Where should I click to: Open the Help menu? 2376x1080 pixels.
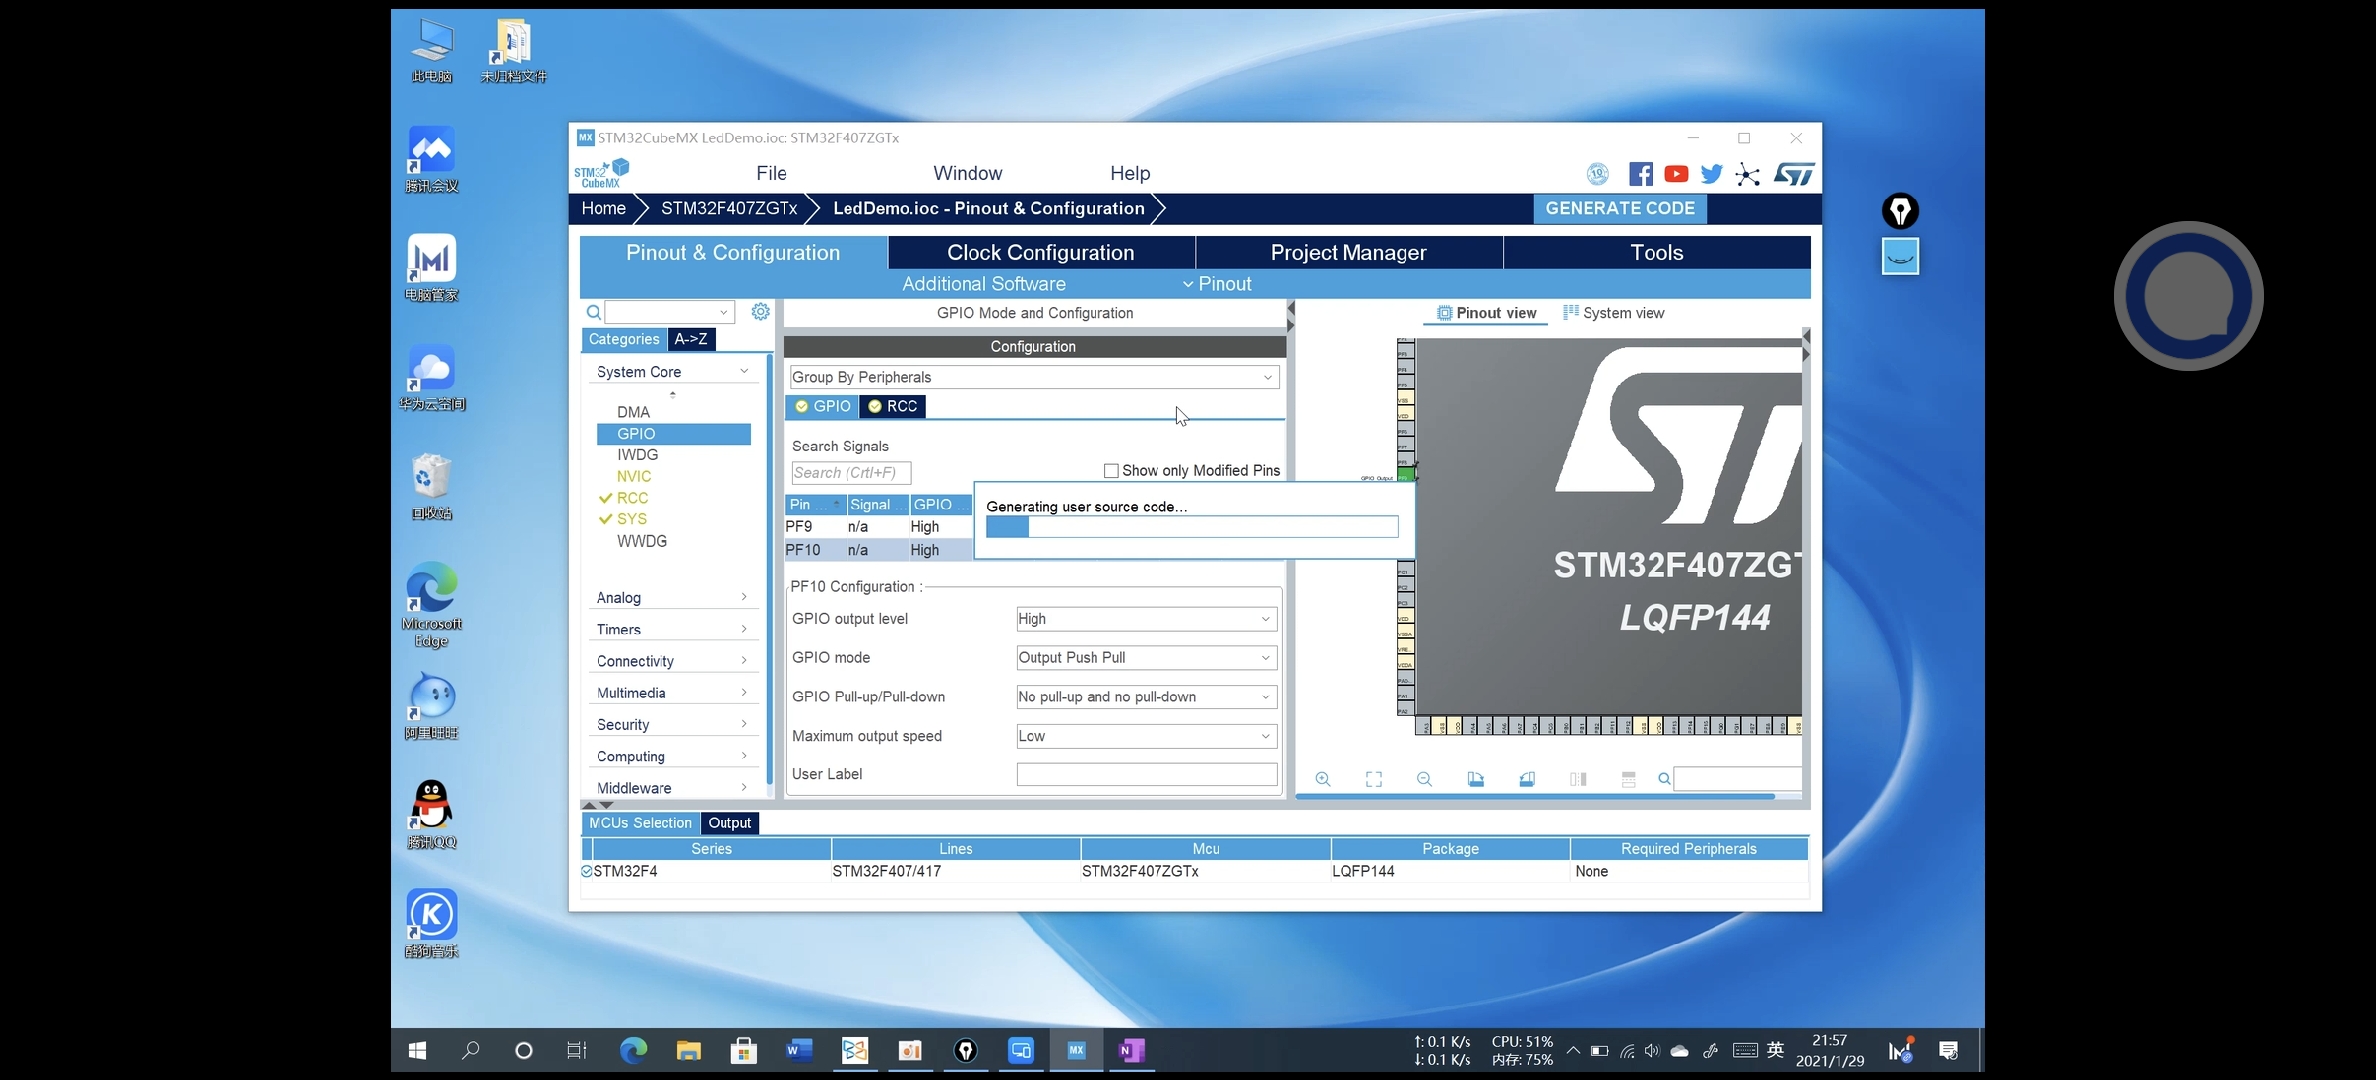pyautogui.click(x=1130, y=173)
